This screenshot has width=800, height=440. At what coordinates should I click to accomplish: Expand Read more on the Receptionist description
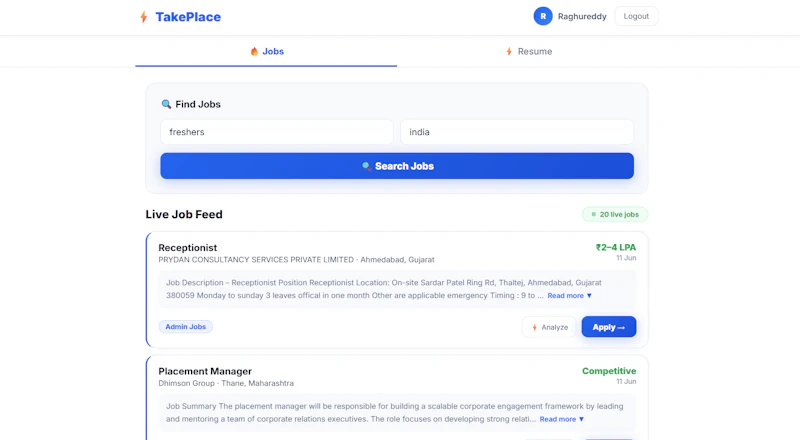pyautogui.click(x=569, y=296)
